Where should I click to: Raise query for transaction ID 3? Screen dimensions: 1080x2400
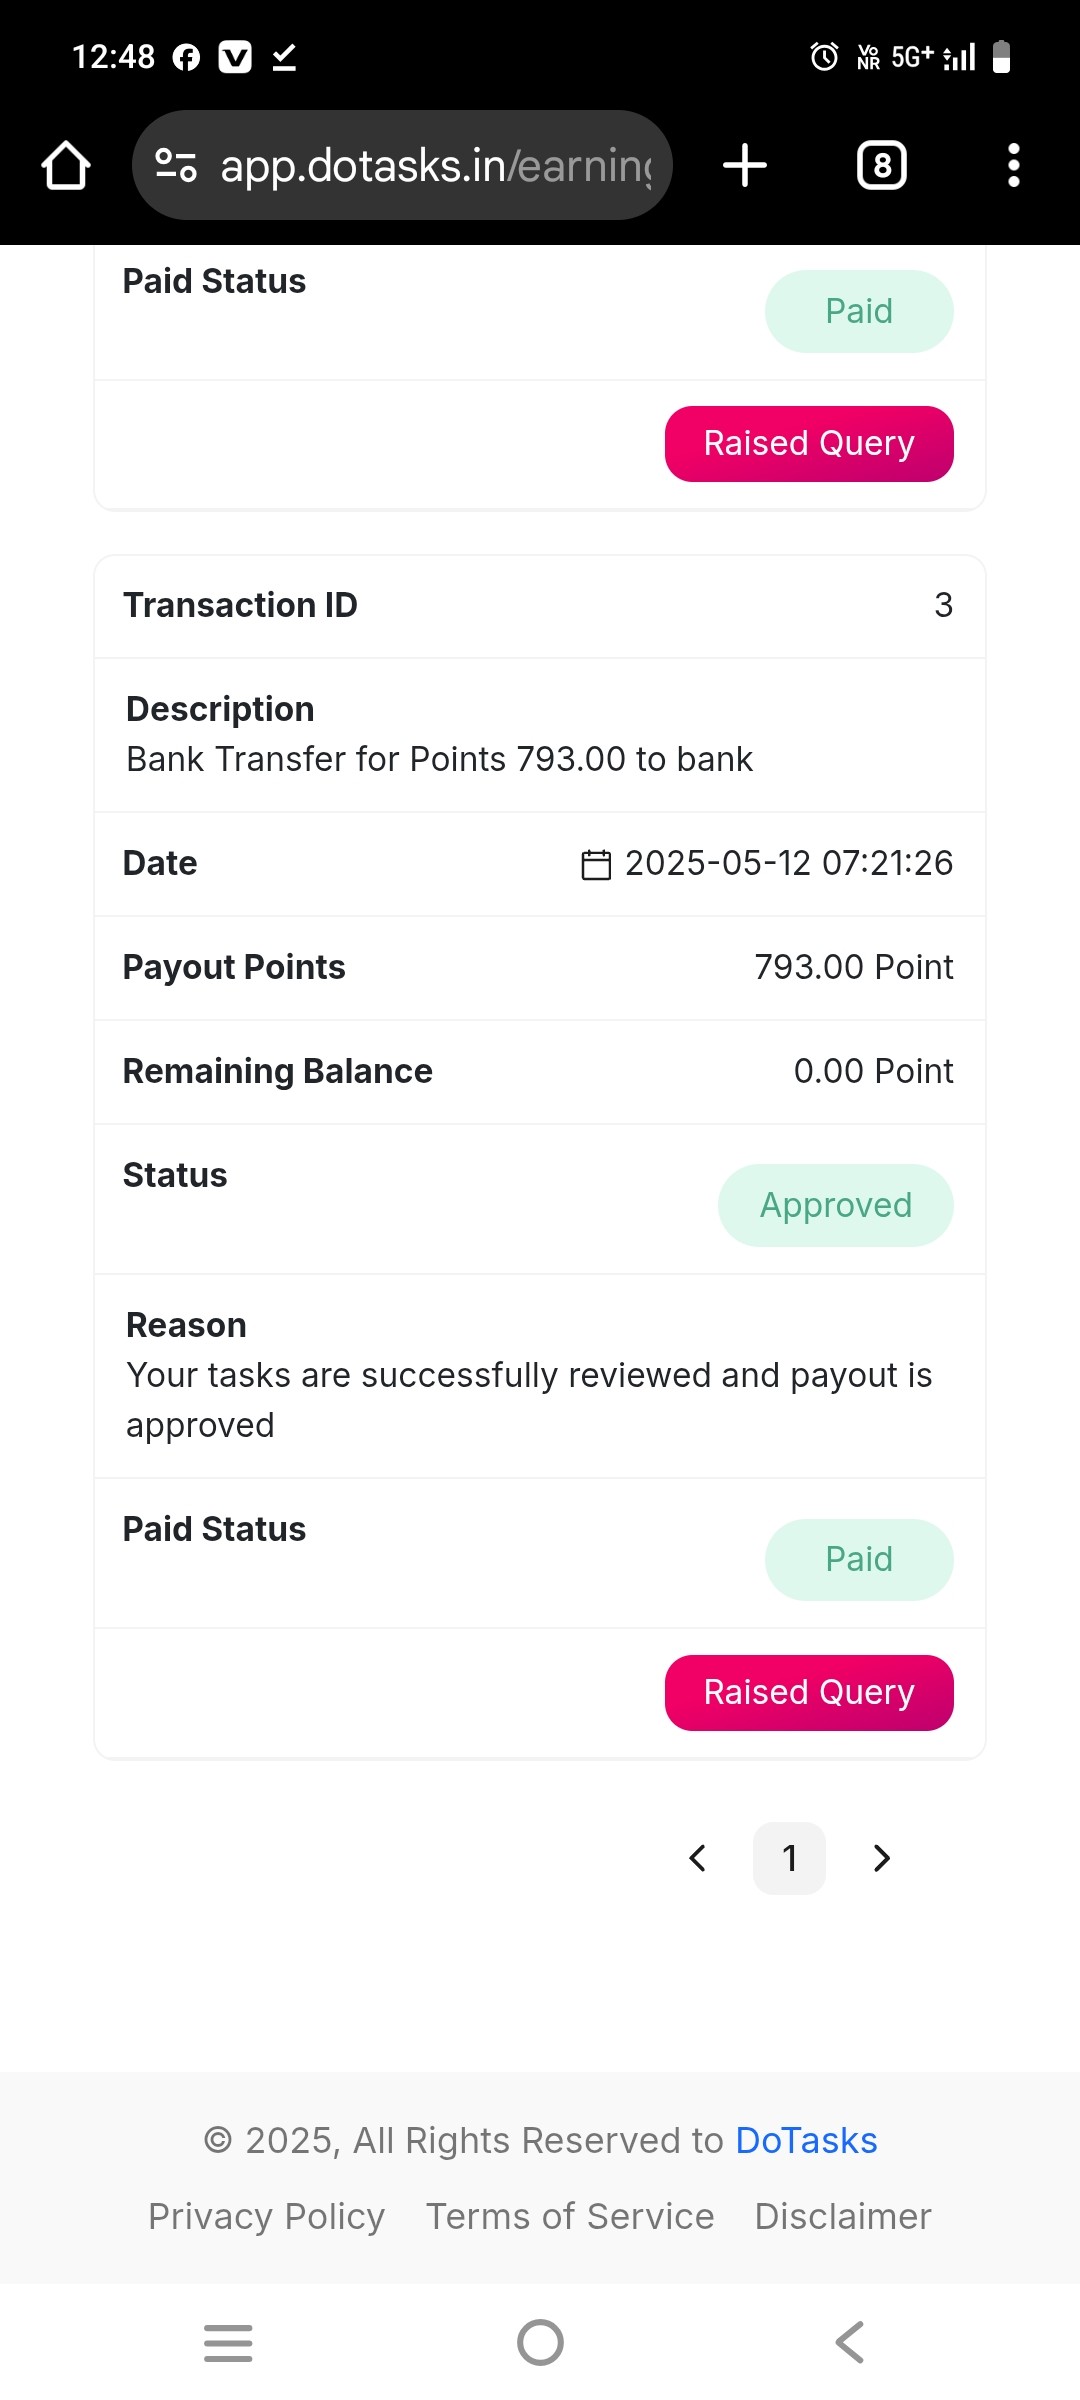coord(809,1692)
